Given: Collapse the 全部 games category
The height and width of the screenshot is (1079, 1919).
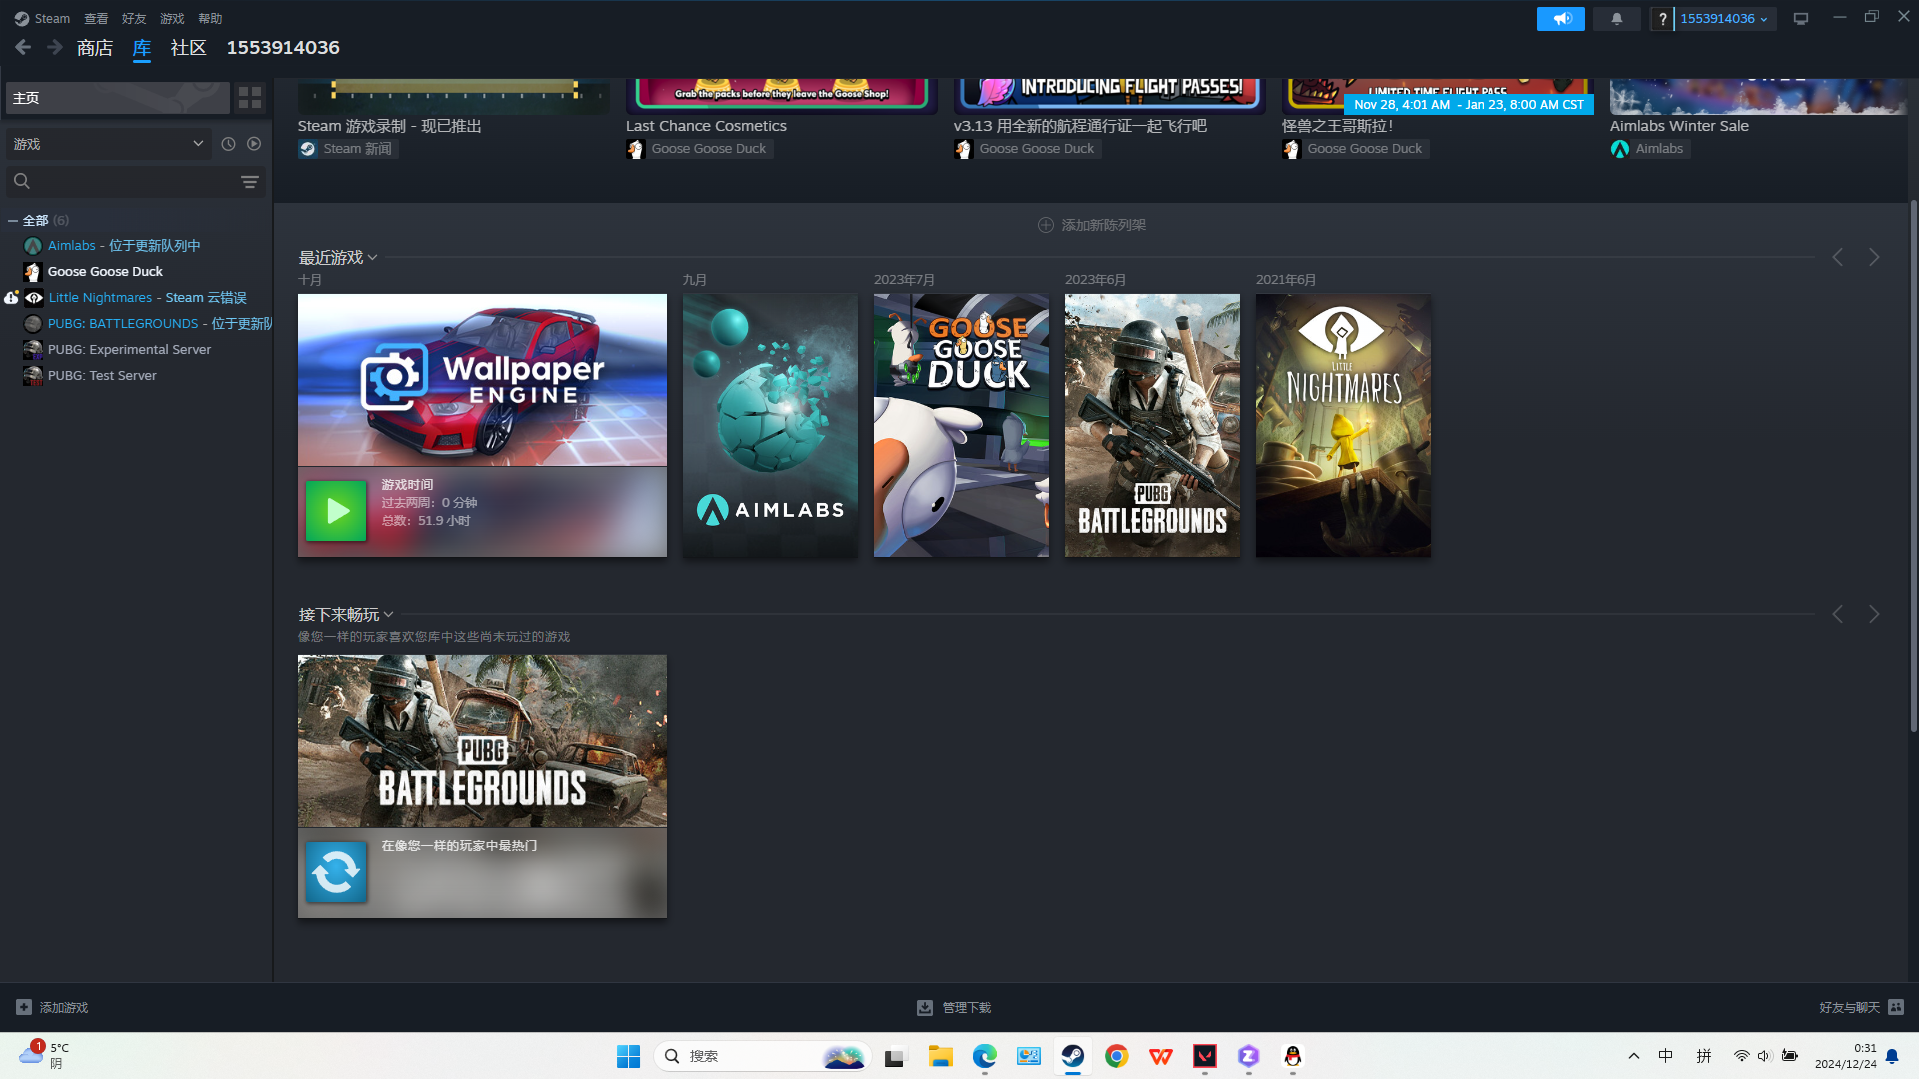Looking at the screenshot, I should [13, 220].
